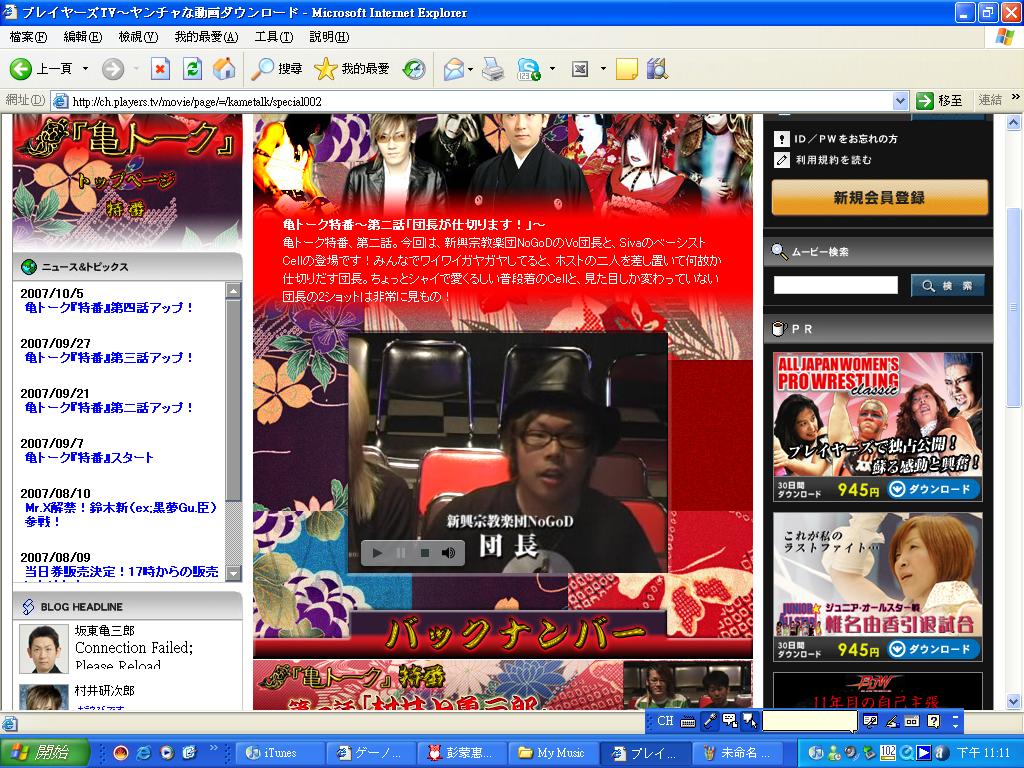Screen dimensions: 1024x768
Task: Switch to iTunes taskbar window
Action: coord(279,753)
